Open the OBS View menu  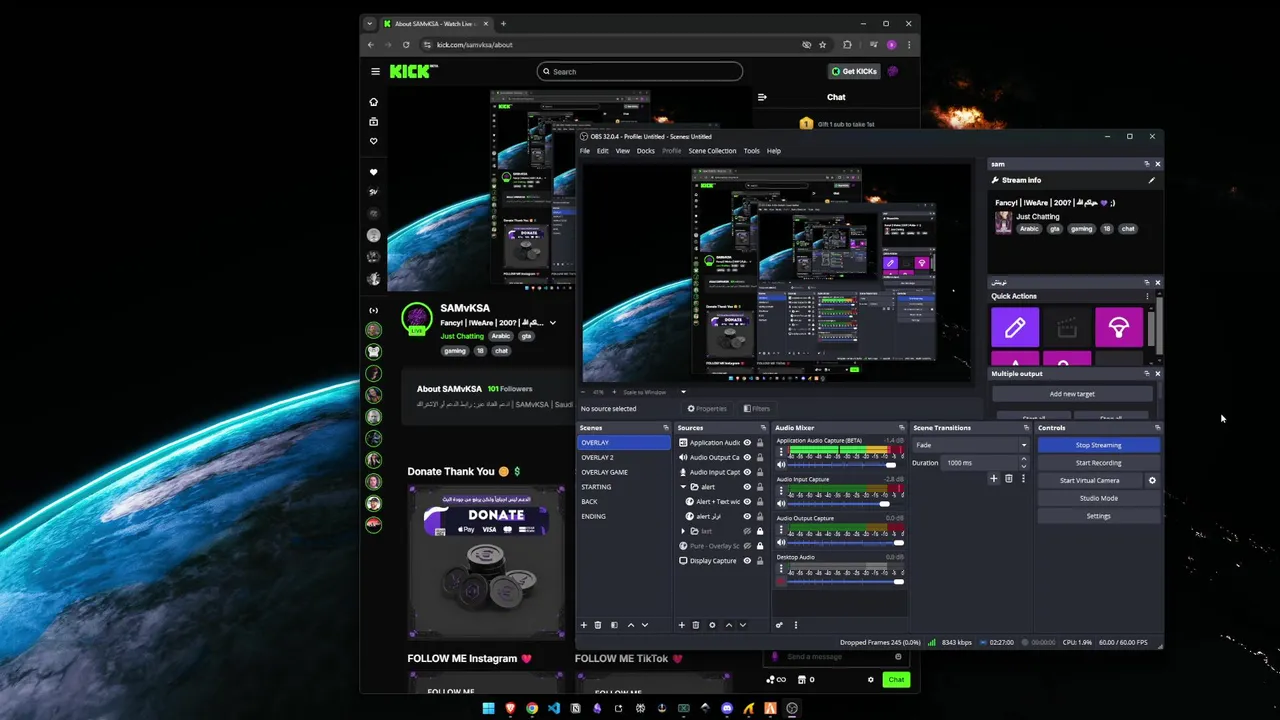pyautogui.click(x=623, y=151)
